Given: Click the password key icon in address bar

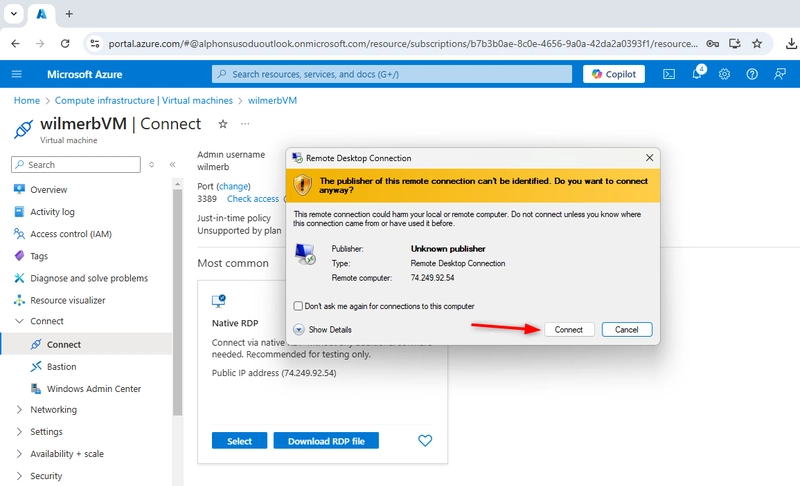Looking at the screenshot, I should point(712,43).
